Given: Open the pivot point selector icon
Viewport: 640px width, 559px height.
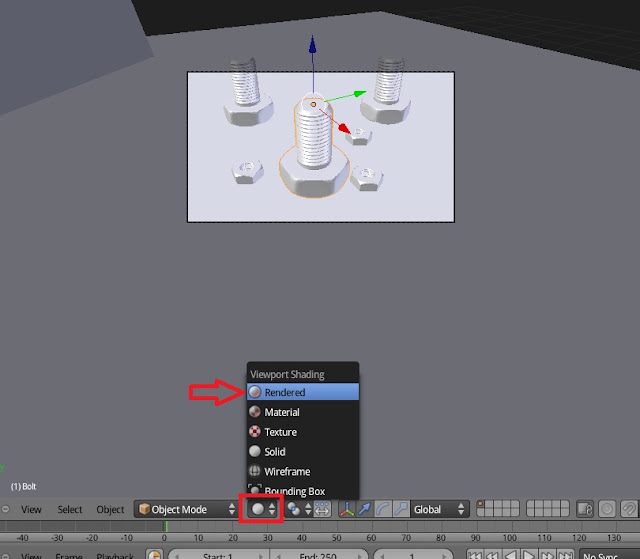Looking at the screenshot, I should tap(298, 509).
